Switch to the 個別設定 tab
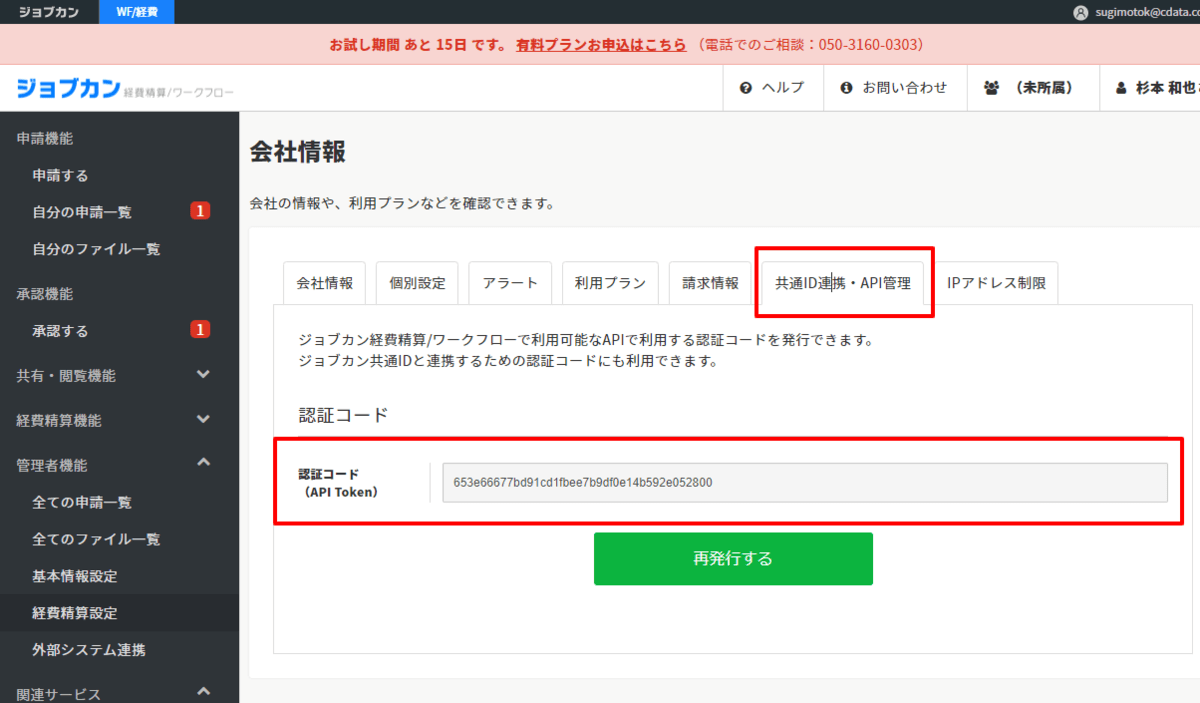Screen dimensions: 1200x703 (418, 283)
